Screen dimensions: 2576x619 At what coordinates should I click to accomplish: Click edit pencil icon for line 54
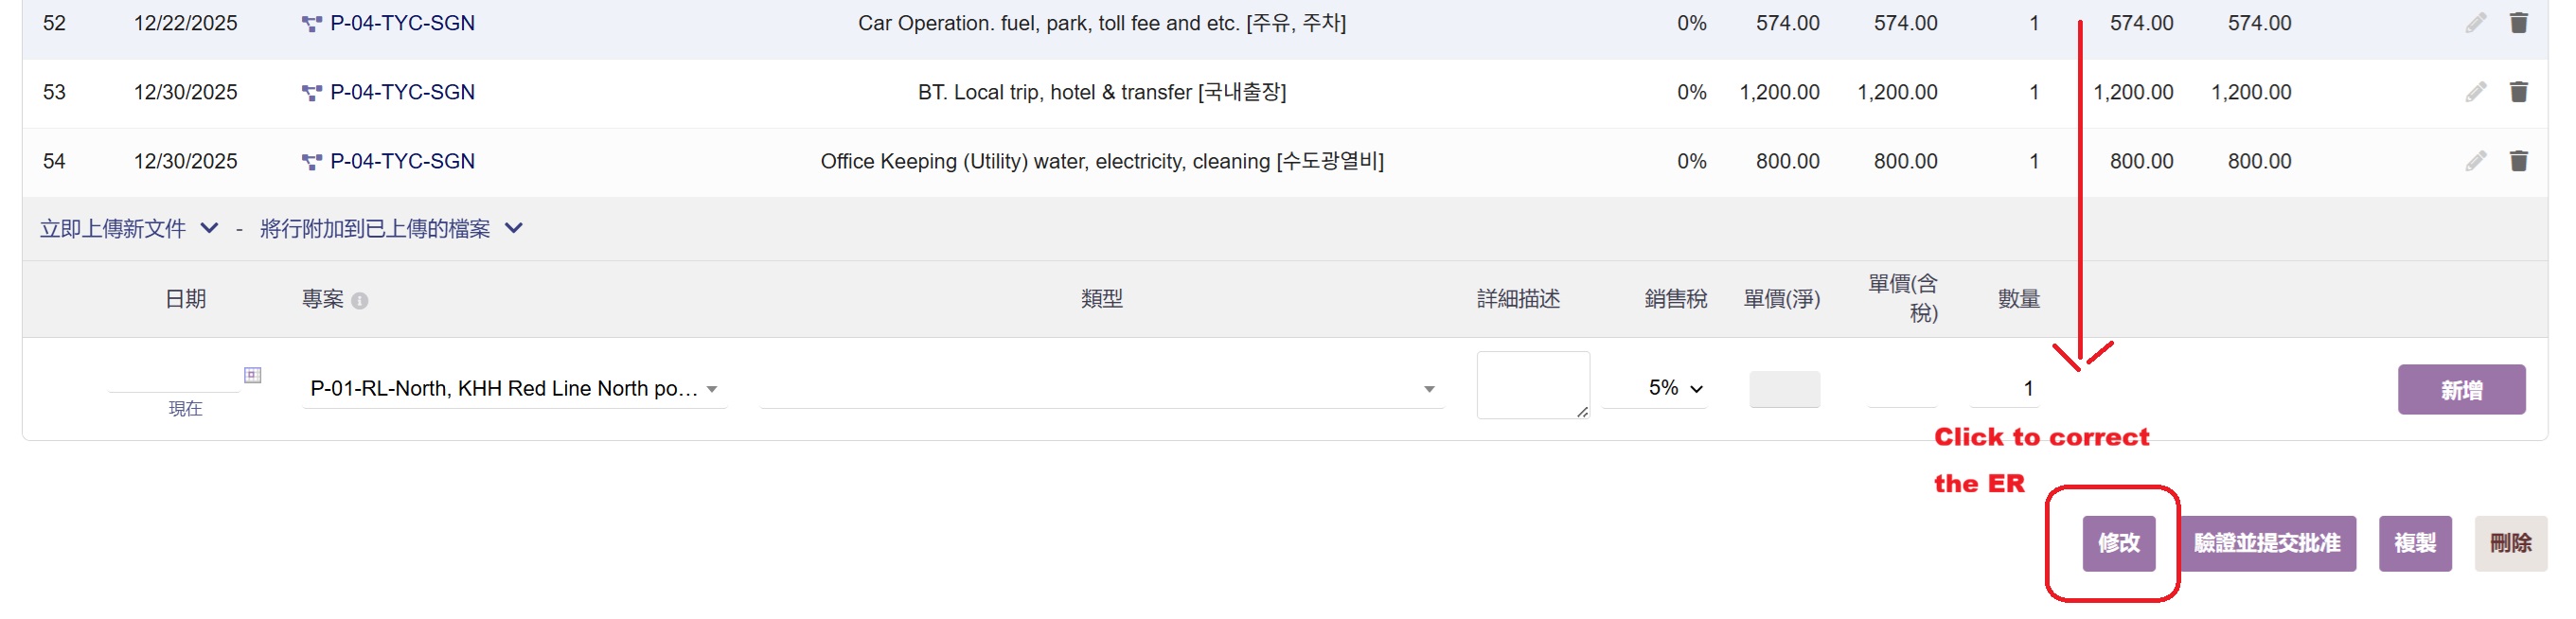(x=2475, y=161)
